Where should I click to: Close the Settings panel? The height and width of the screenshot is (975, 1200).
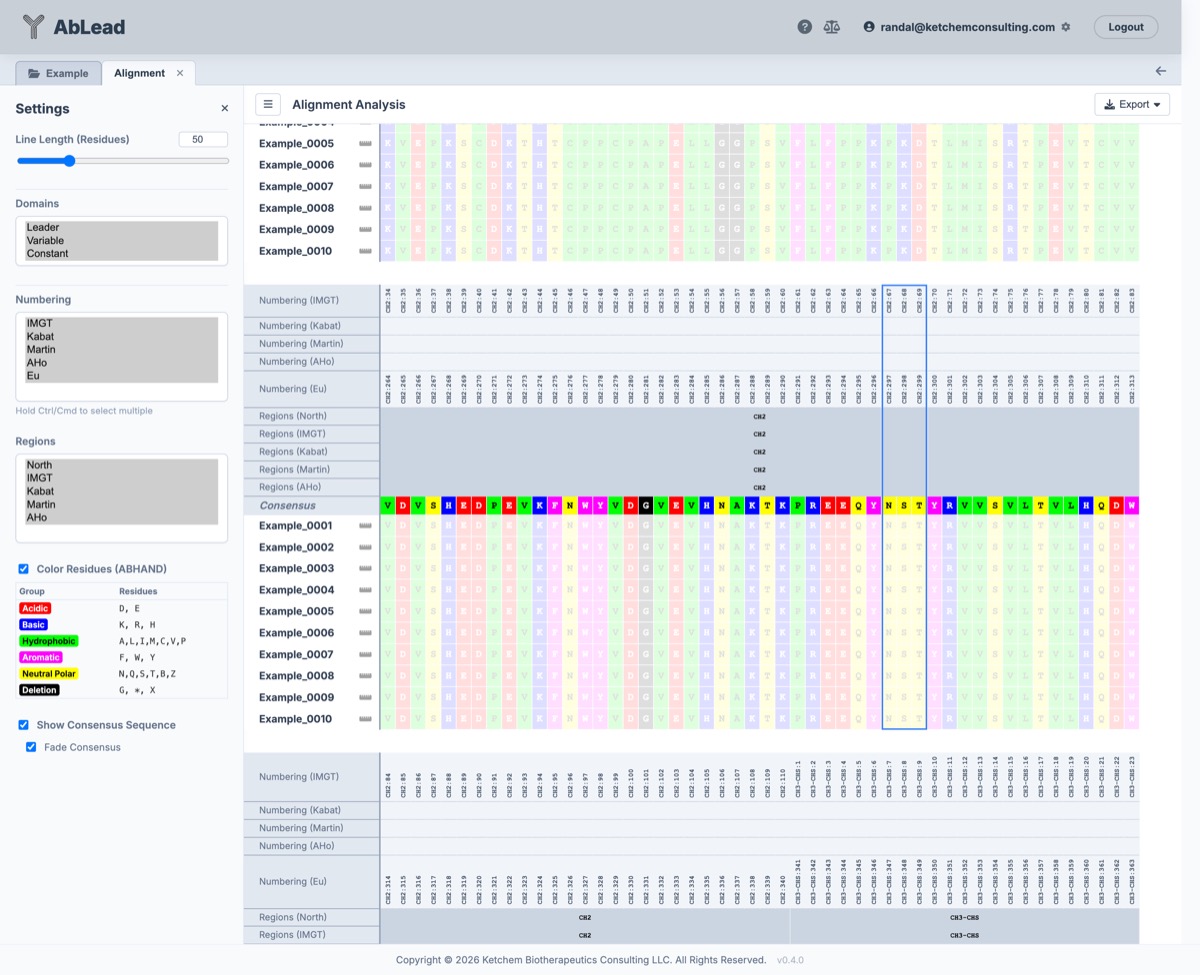pyautogui.click(x=224, y=108)
